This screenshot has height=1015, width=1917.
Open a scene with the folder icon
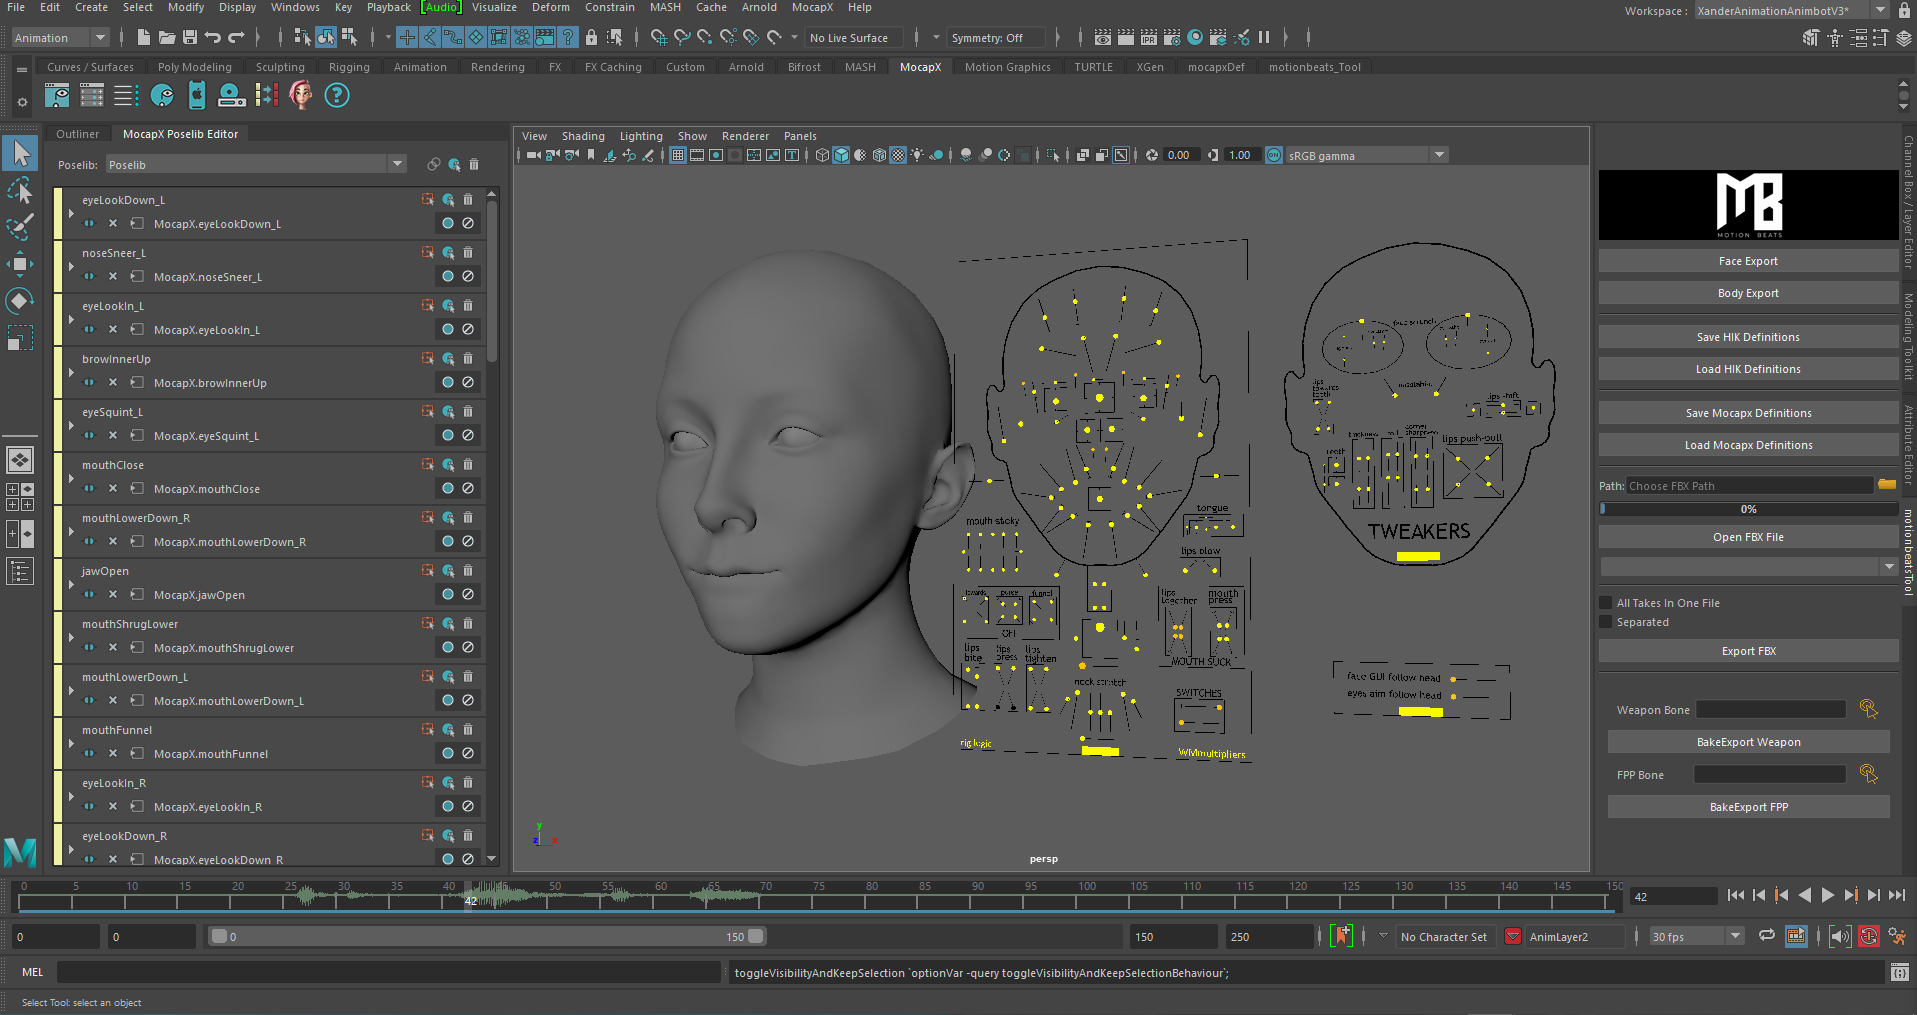tap(167, 38)
